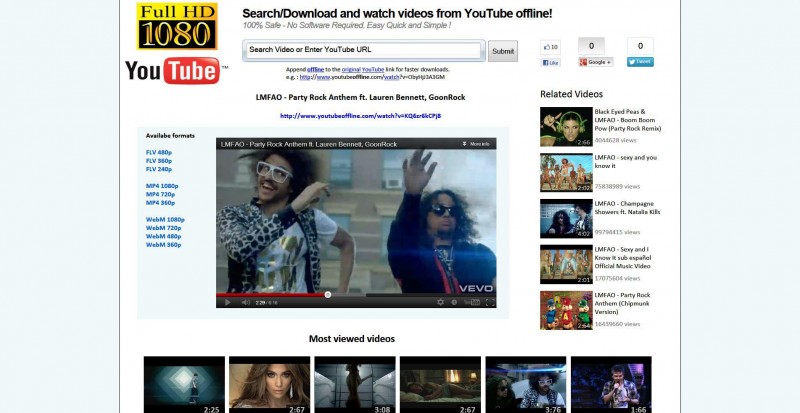Mute the video using the speaker icon
Viewport: 800px width, 413px height.
(x=245, y=302)
